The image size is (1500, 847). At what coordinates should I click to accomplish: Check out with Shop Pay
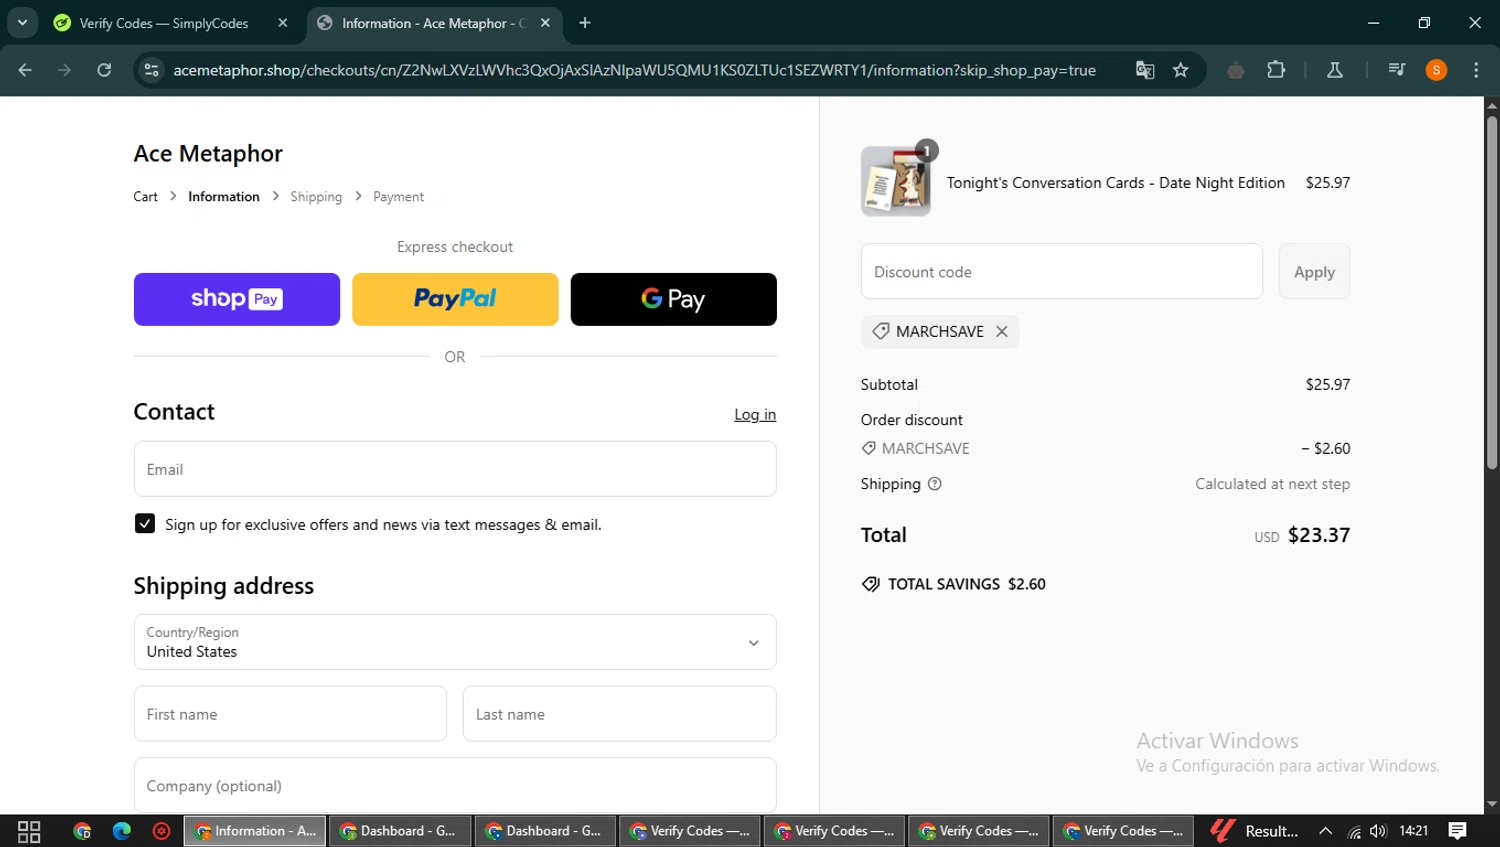237,299
